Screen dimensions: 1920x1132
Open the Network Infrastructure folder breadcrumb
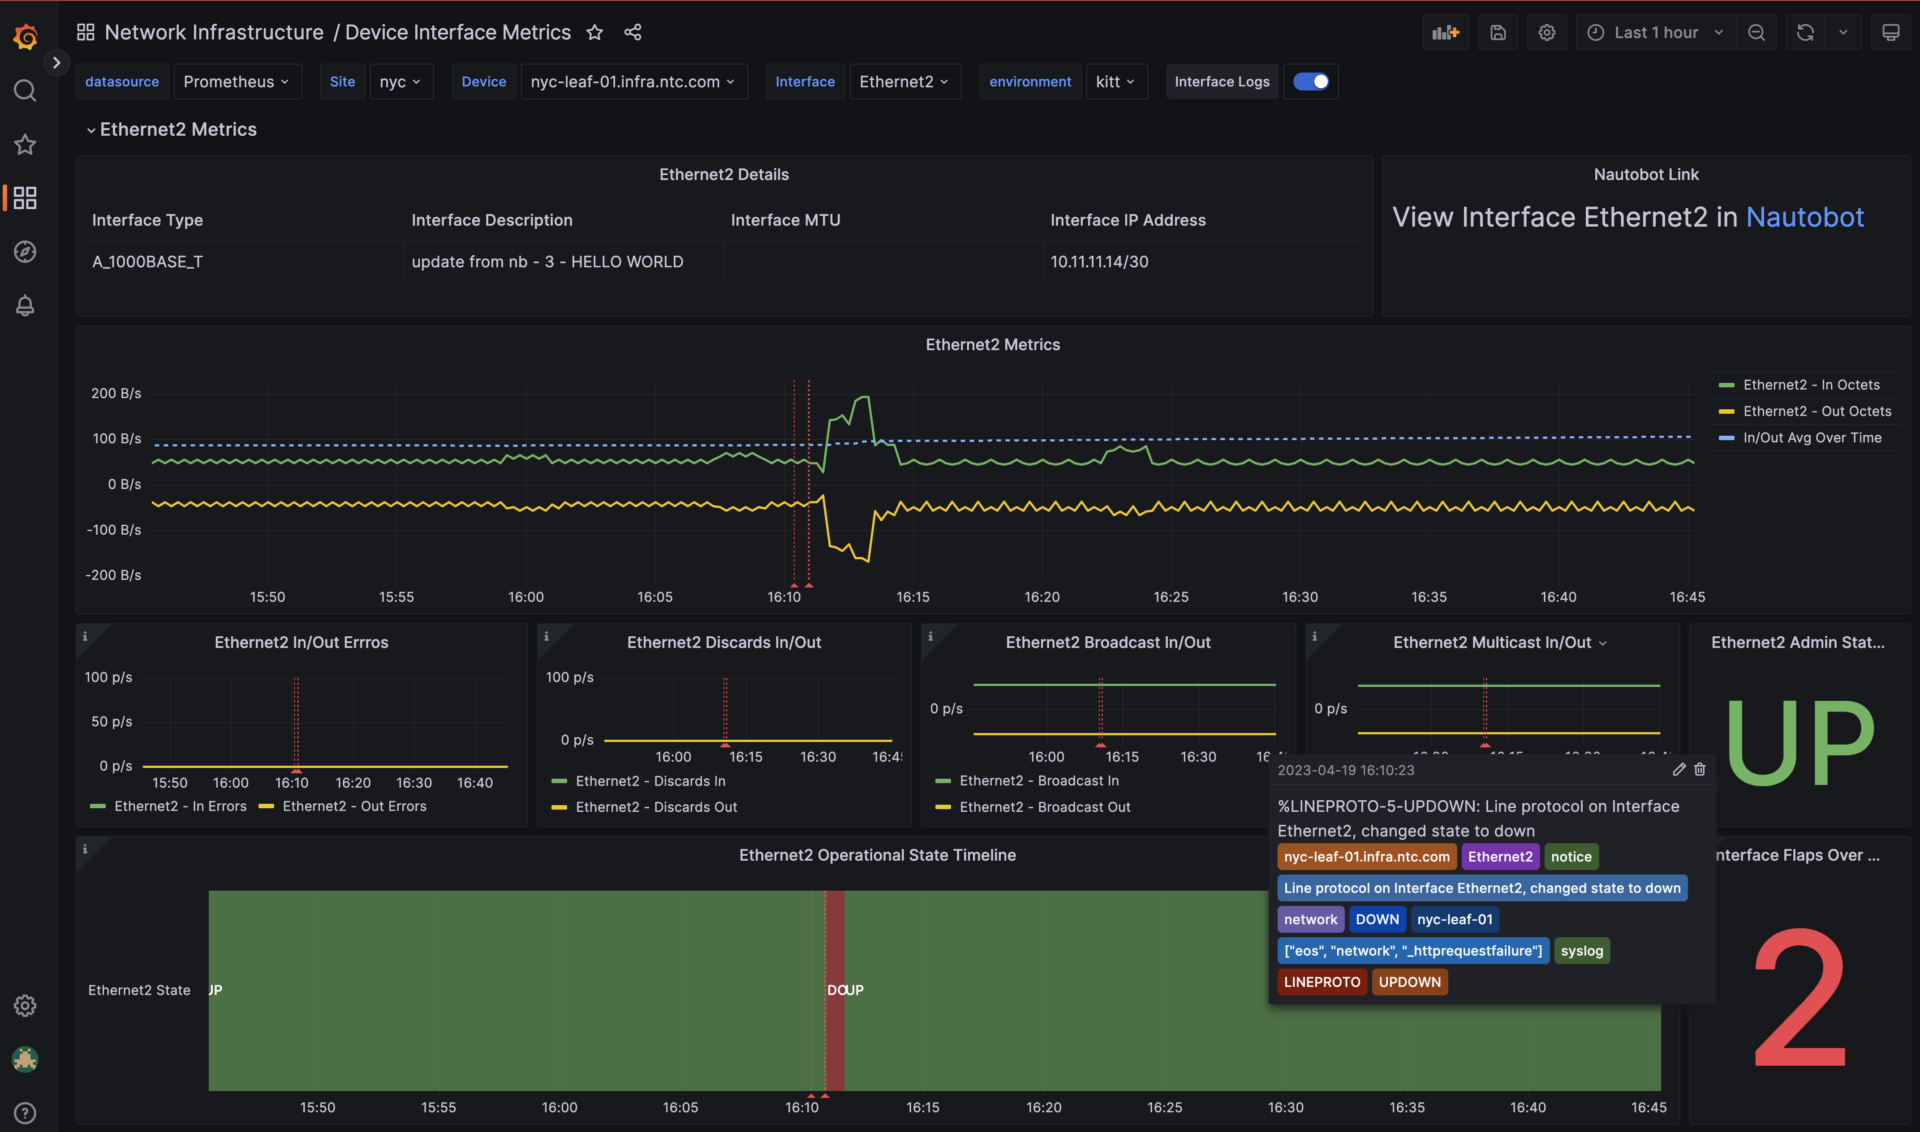pos(214,32)
